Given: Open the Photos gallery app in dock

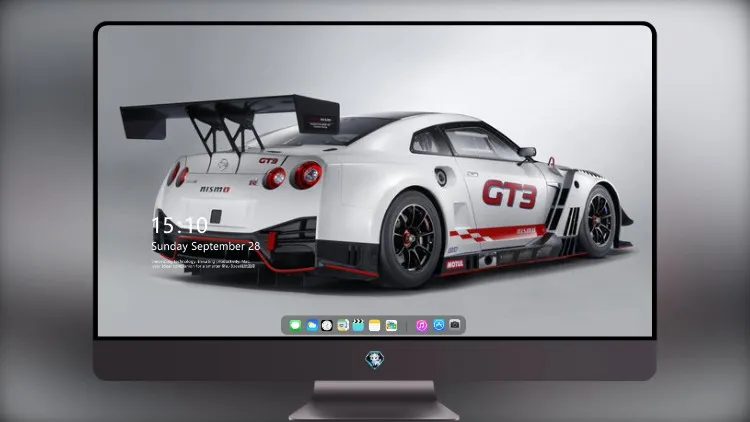Looking at the screenshot, I should coord(391,325).
